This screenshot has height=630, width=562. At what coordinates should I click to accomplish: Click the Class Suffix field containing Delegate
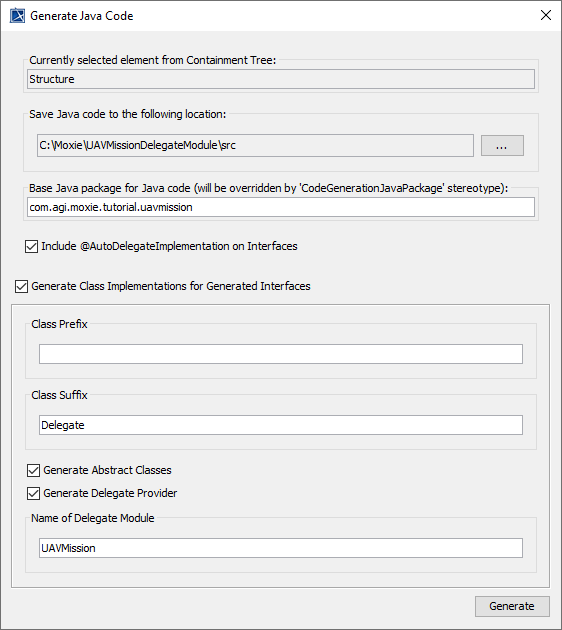tap(281, 425)
